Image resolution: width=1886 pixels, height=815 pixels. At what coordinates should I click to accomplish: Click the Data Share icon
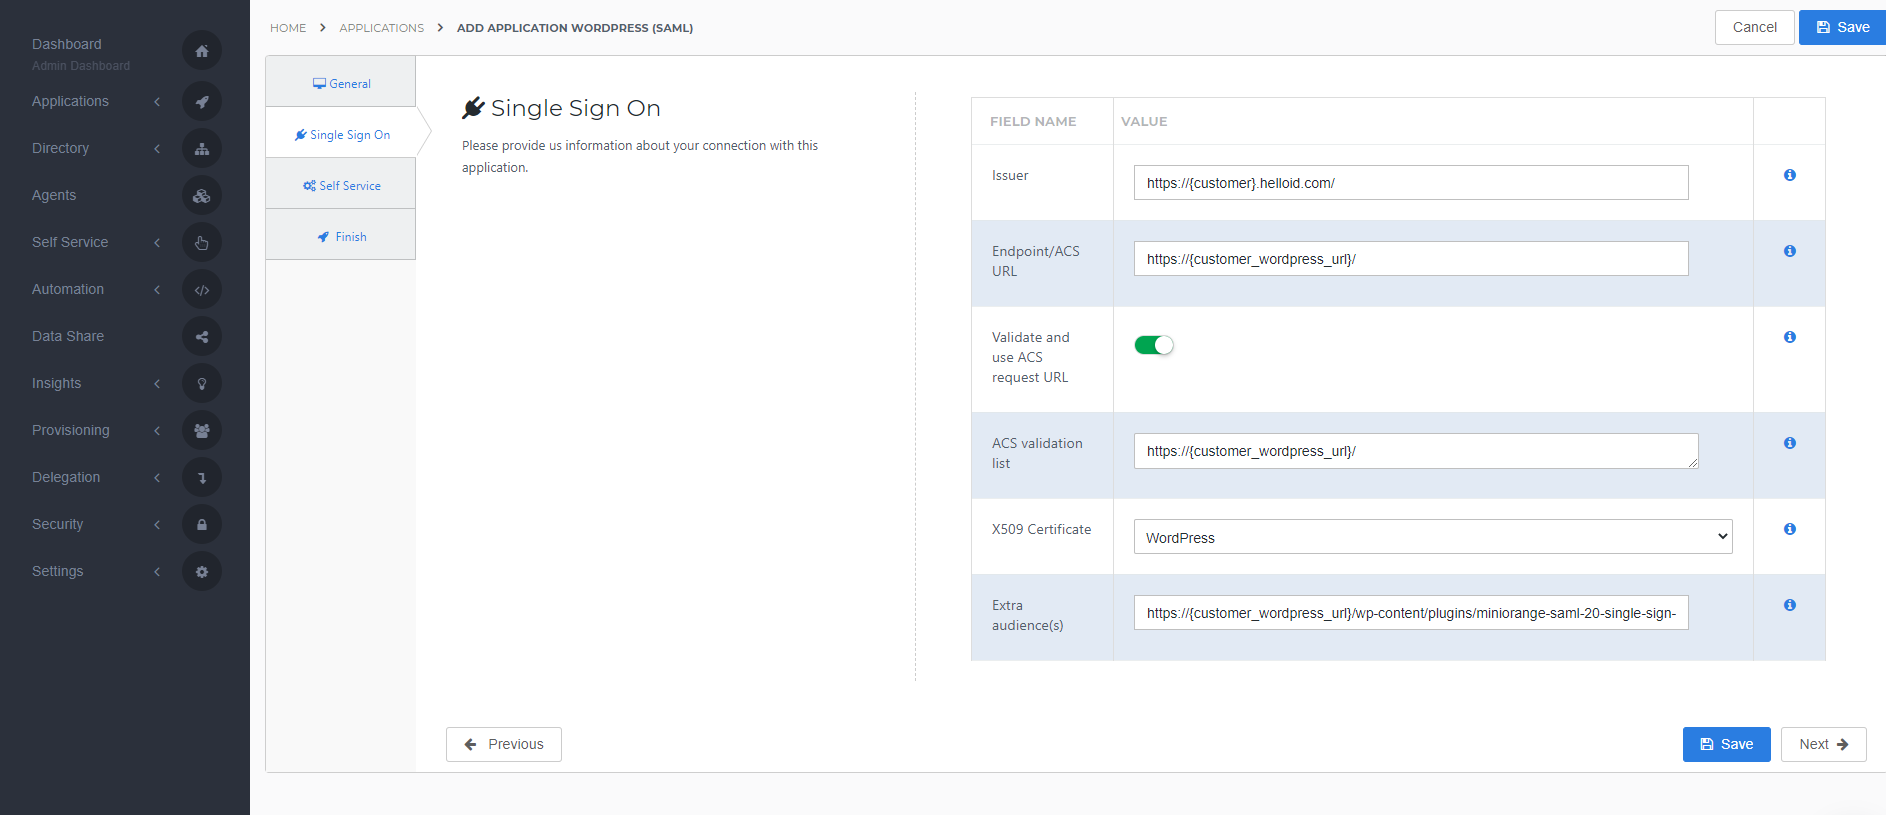(202, 336)
